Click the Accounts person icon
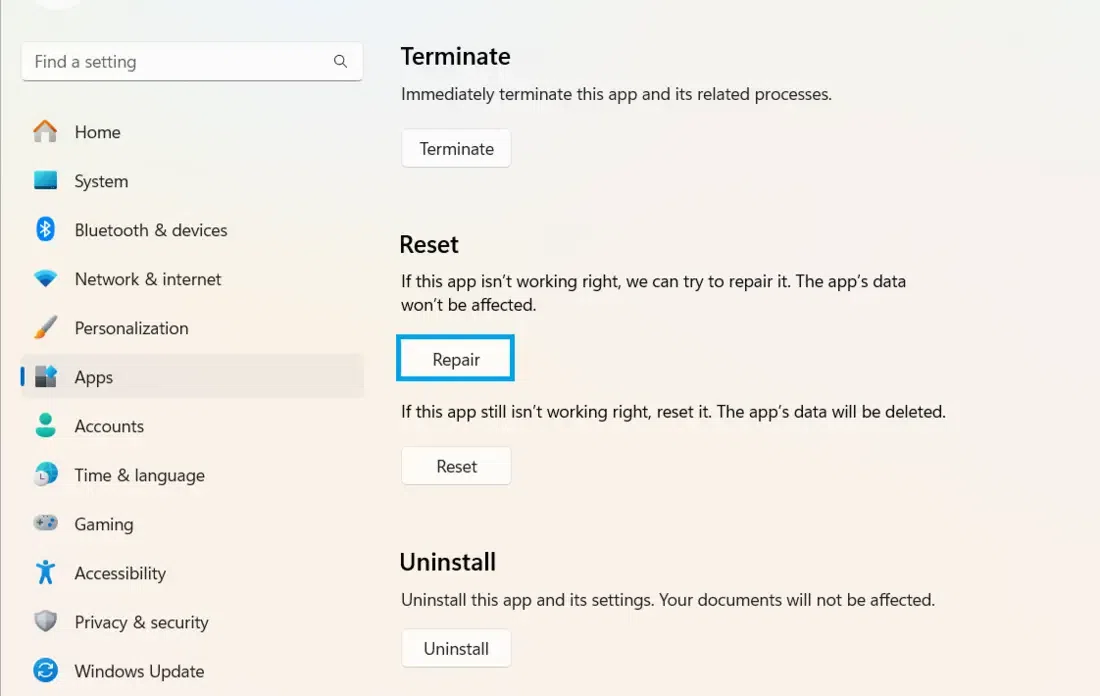 [45, 426]
